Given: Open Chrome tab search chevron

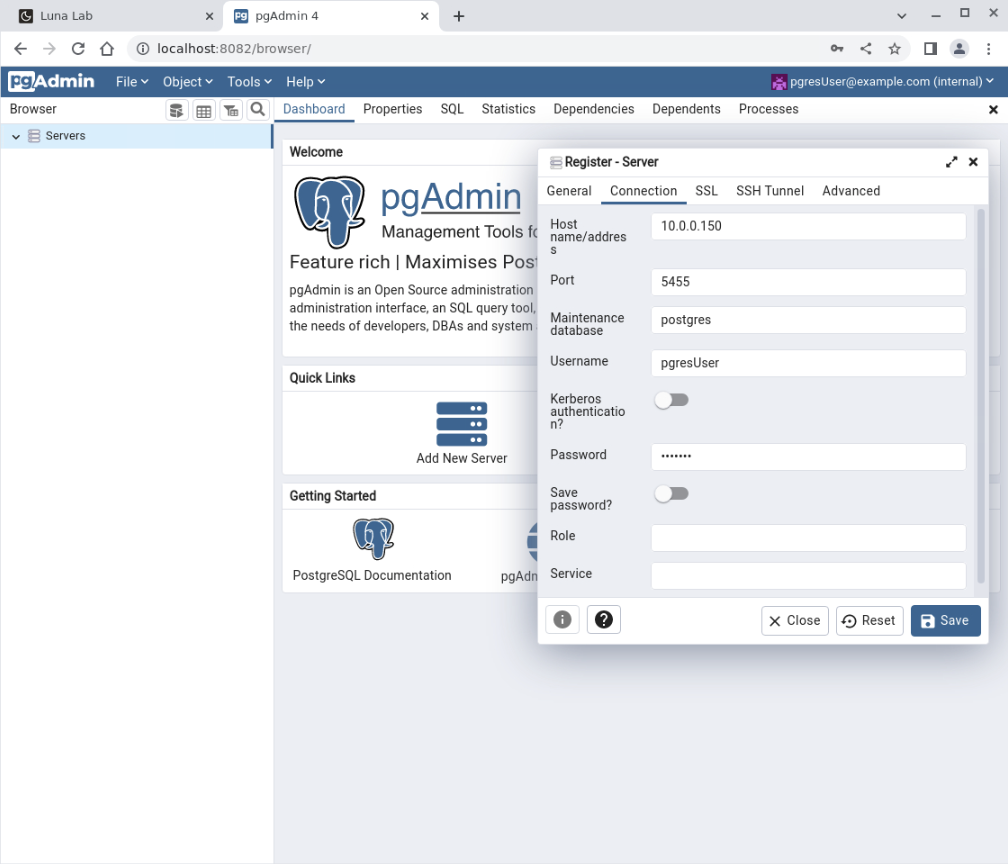Looking at the screenshot, I should pos(901,16).
